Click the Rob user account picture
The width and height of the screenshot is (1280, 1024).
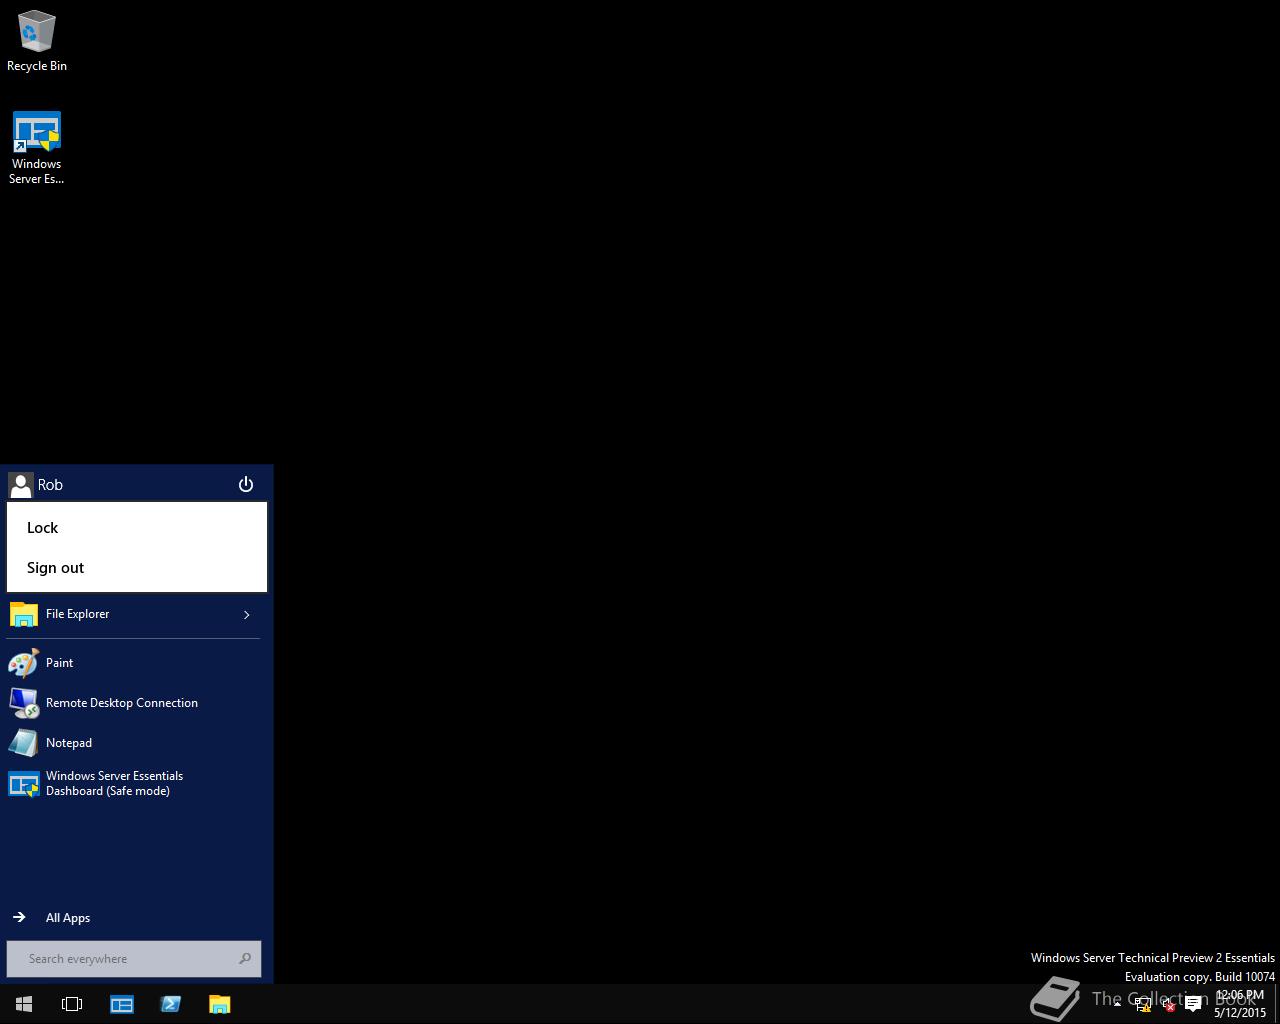click(20, 485)
